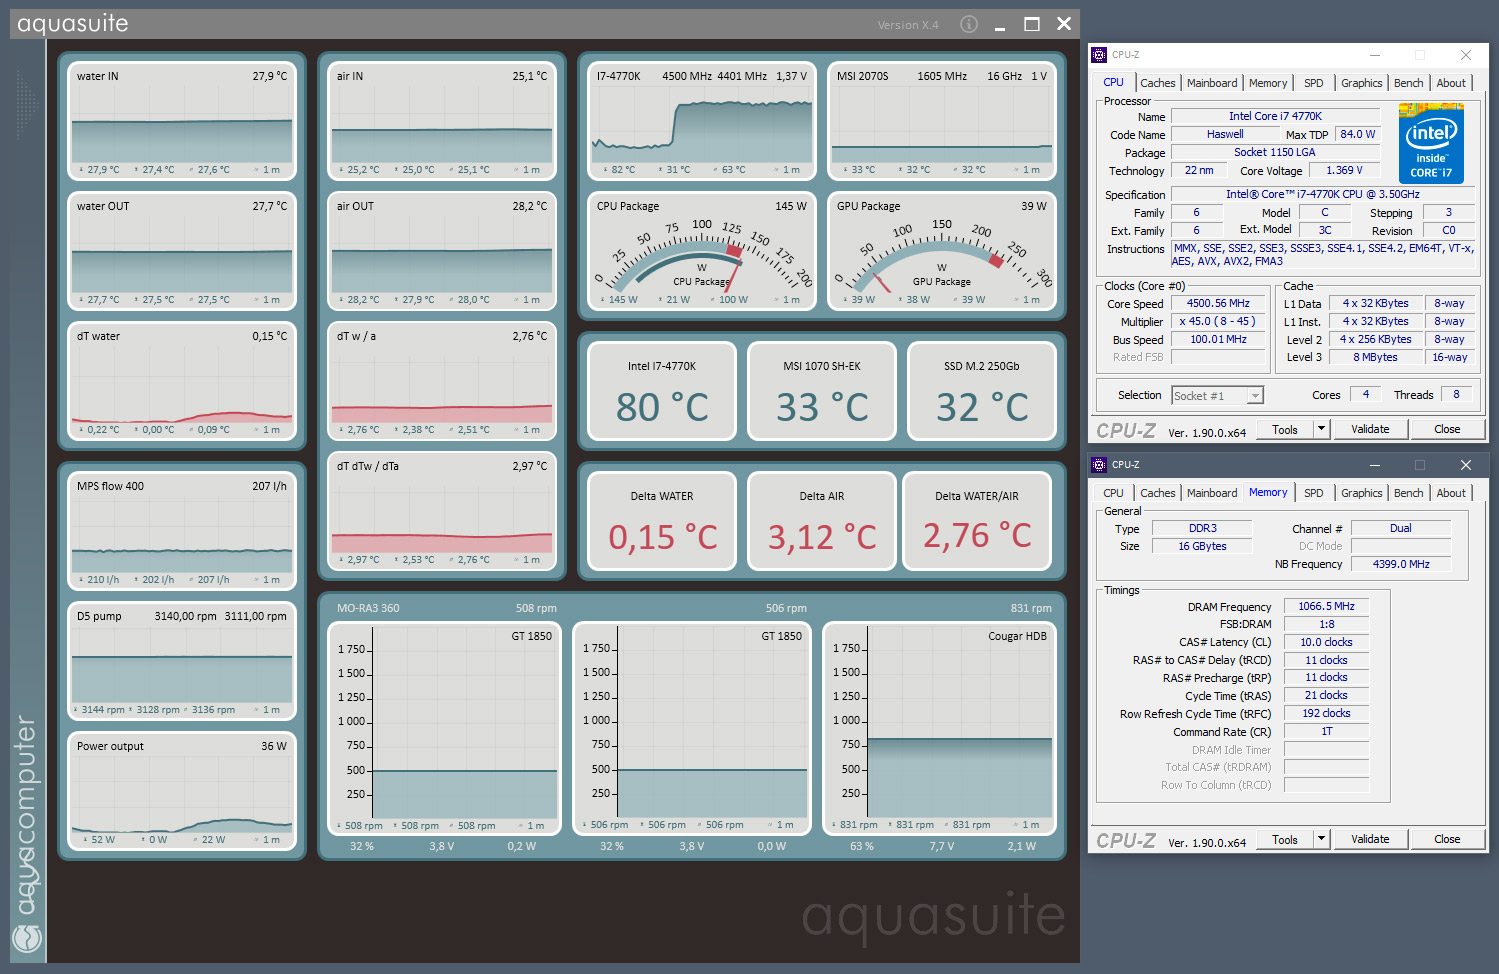Open Caches tab in CPU-Z memory window
1499x974 pixels.
point(1158,493)
